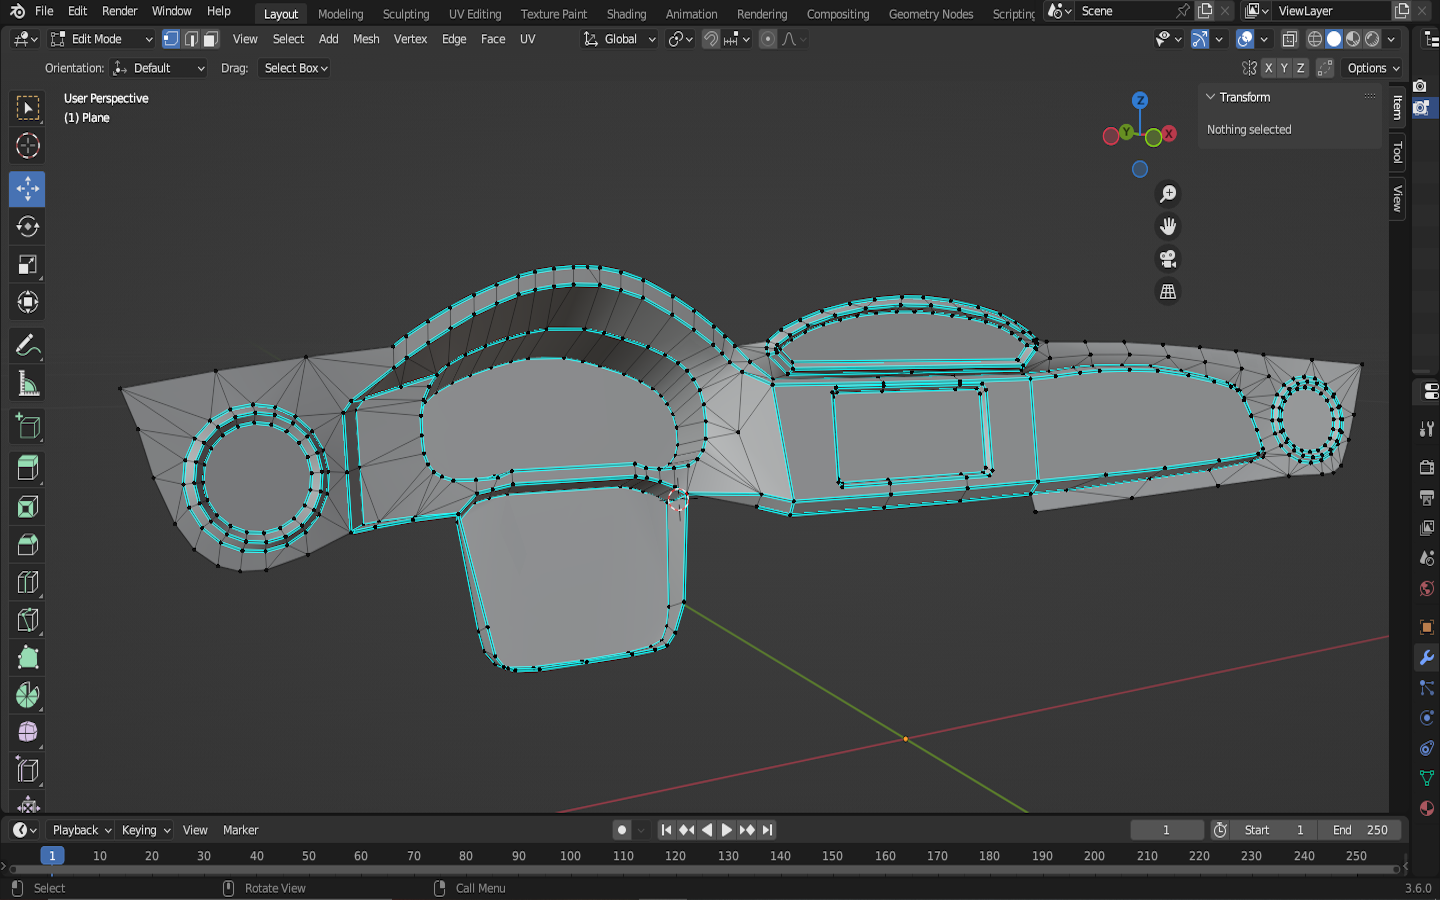Enable edge select mode

coord(191,39)
